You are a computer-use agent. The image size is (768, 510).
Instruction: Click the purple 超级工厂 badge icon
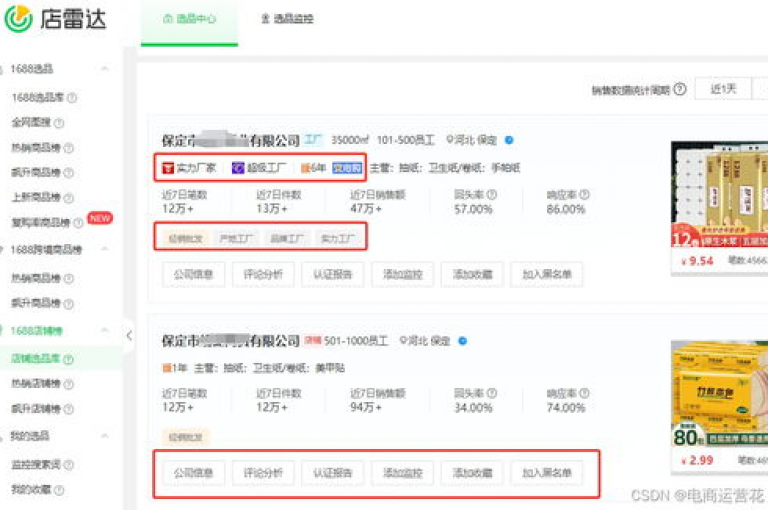click(x=238, y=168)
